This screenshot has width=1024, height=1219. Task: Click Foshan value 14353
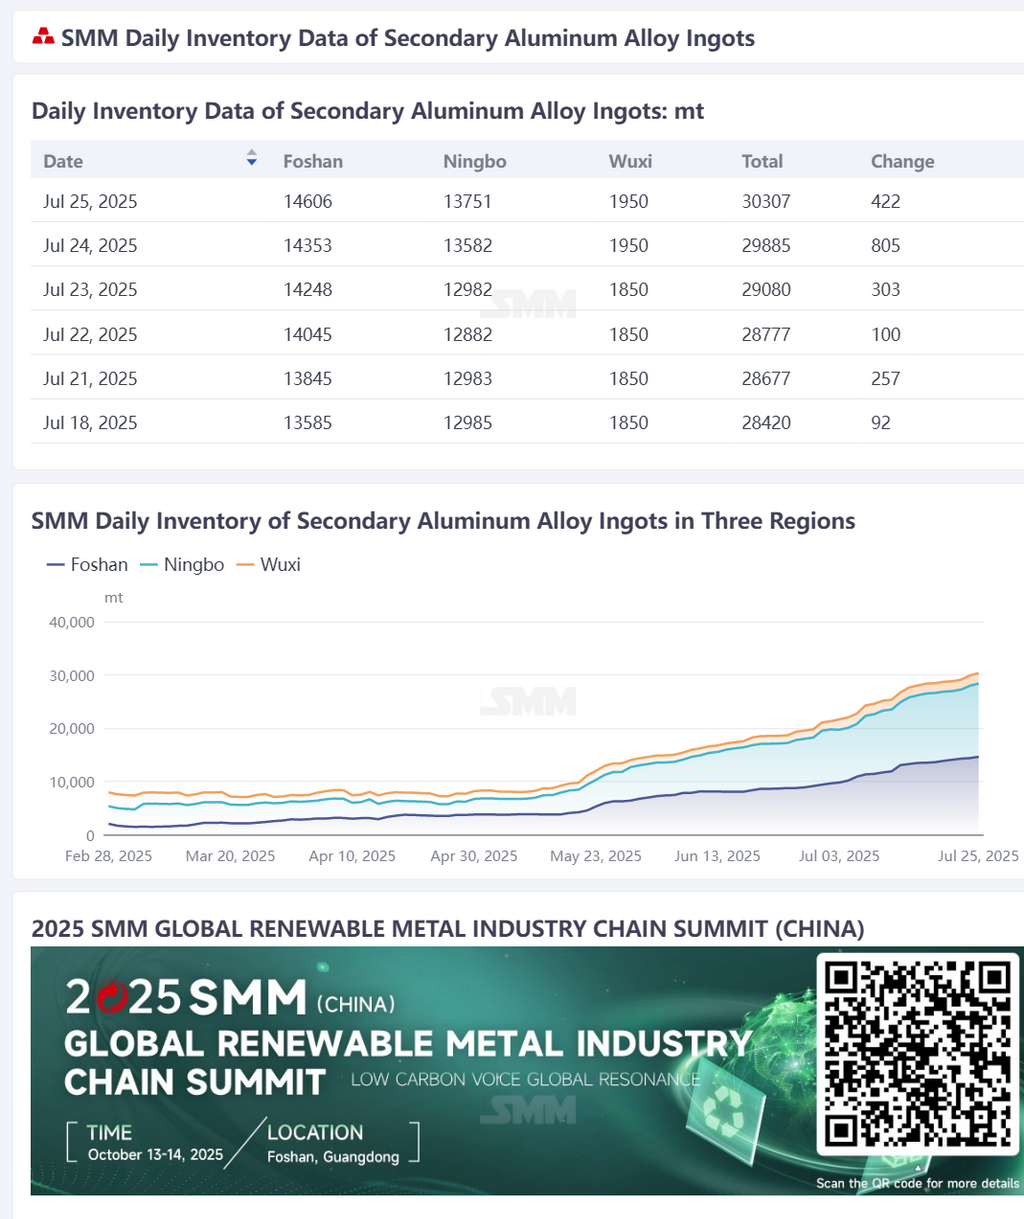[x=308, y=245]
